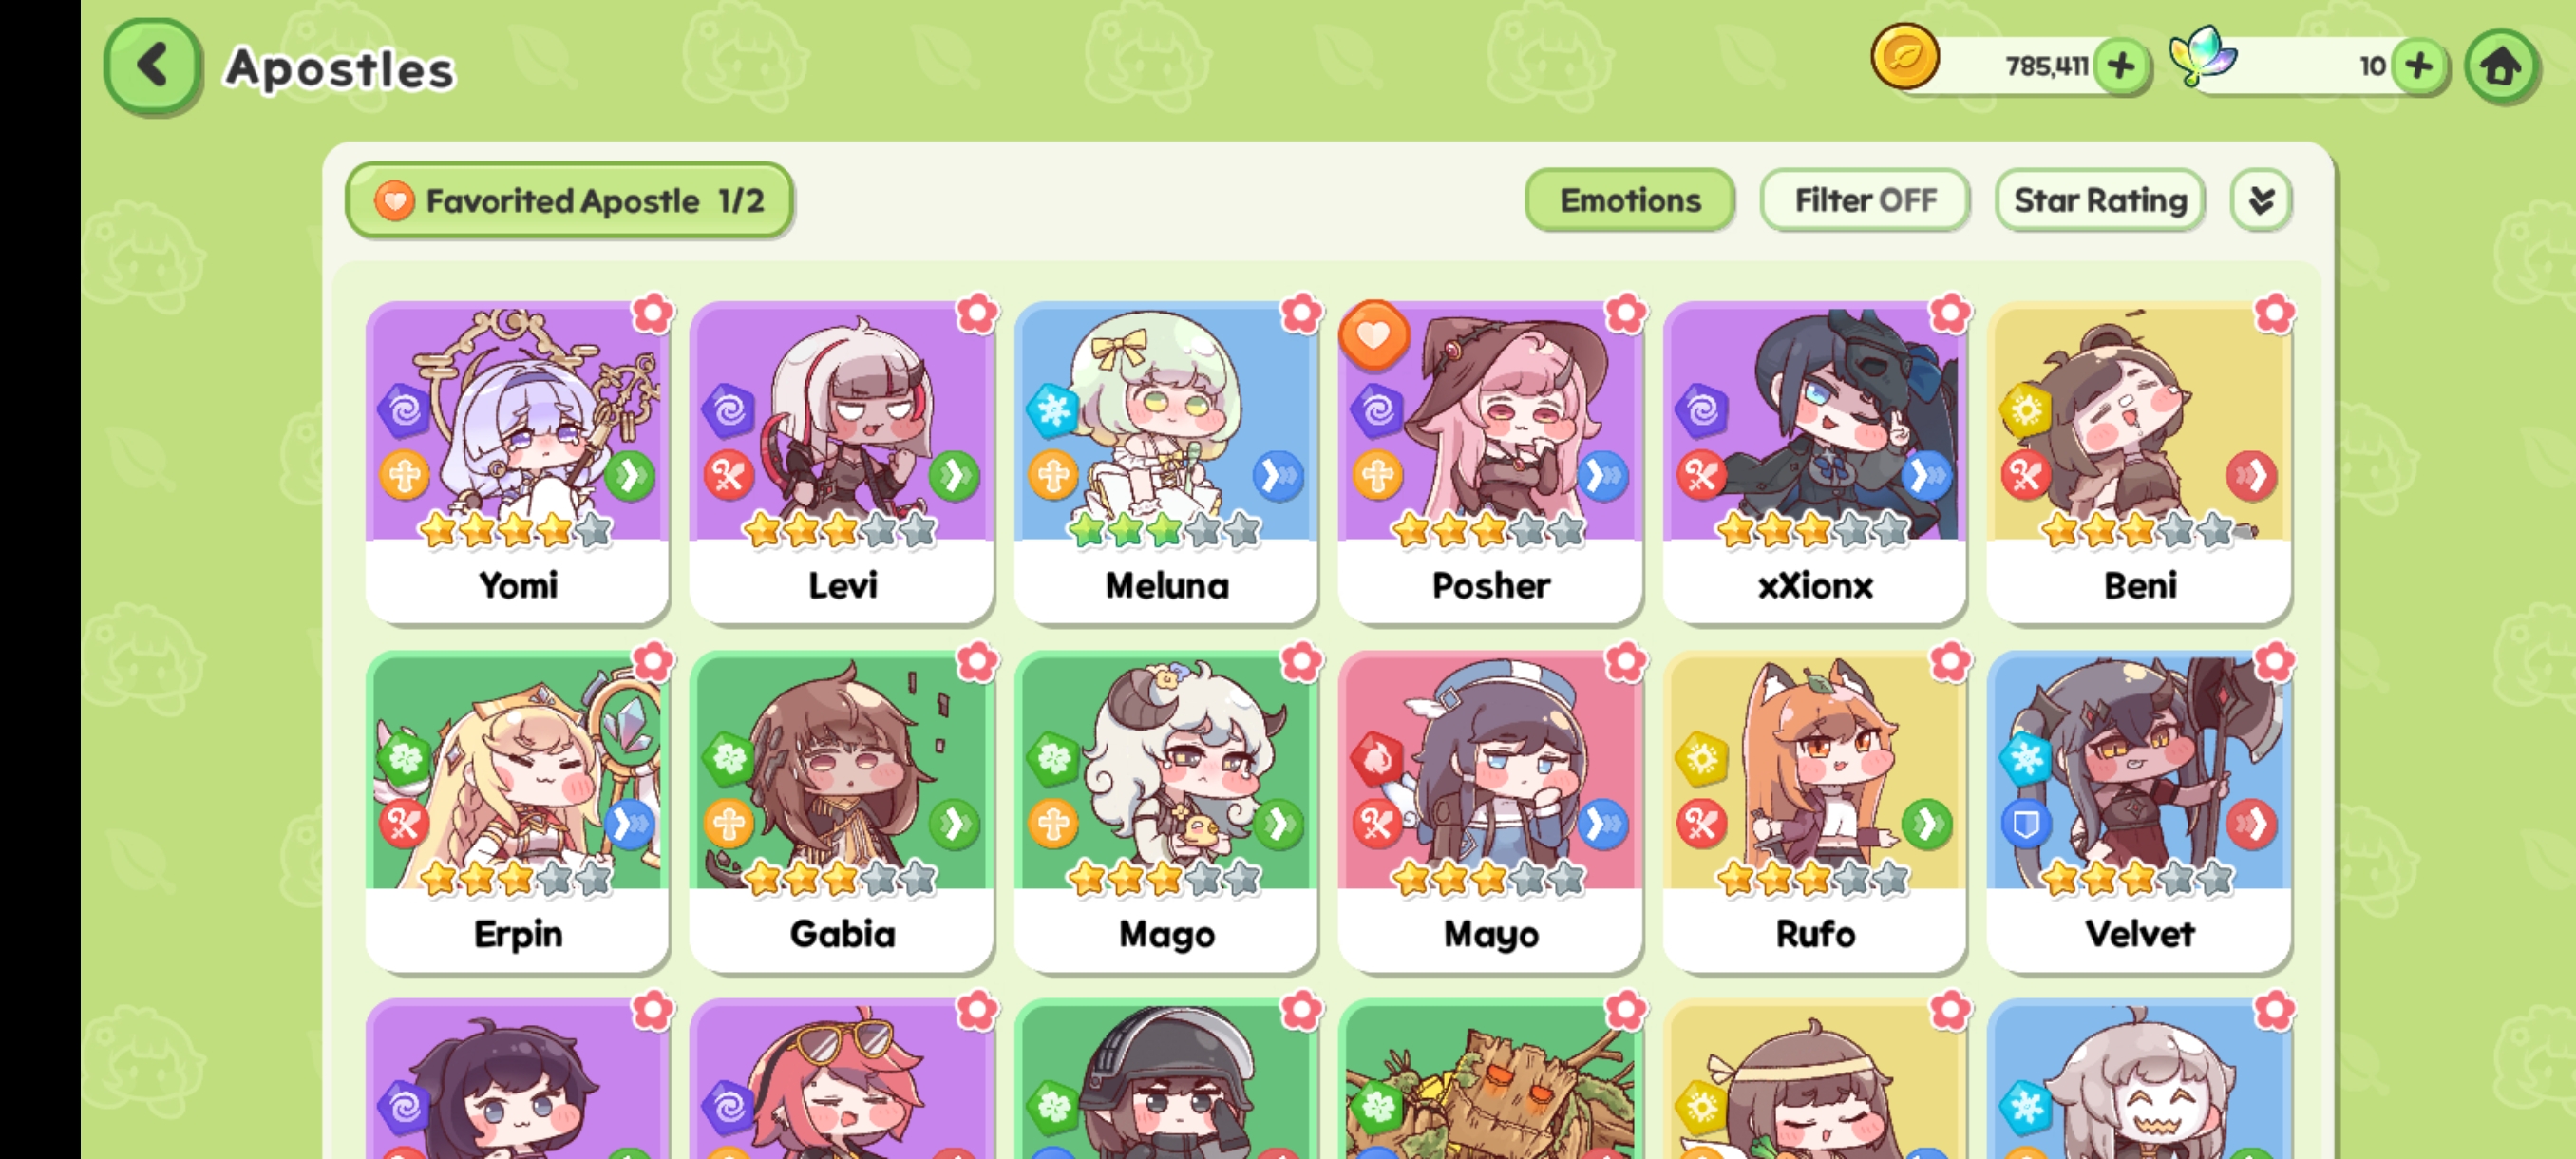Add gold coins with the plus button
Image resolution: width=2576 pixels, height=1159 pixels.
[x=2120, y=67]
